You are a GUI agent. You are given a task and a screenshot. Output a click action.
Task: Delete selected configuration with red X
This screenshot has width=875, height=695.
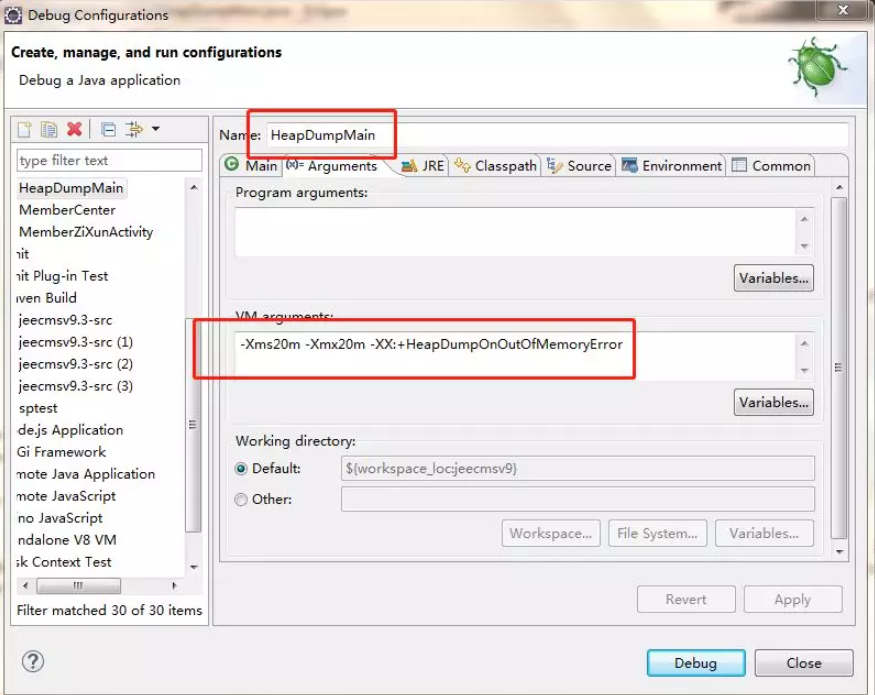pyautogui.click(x=74, y=130)
